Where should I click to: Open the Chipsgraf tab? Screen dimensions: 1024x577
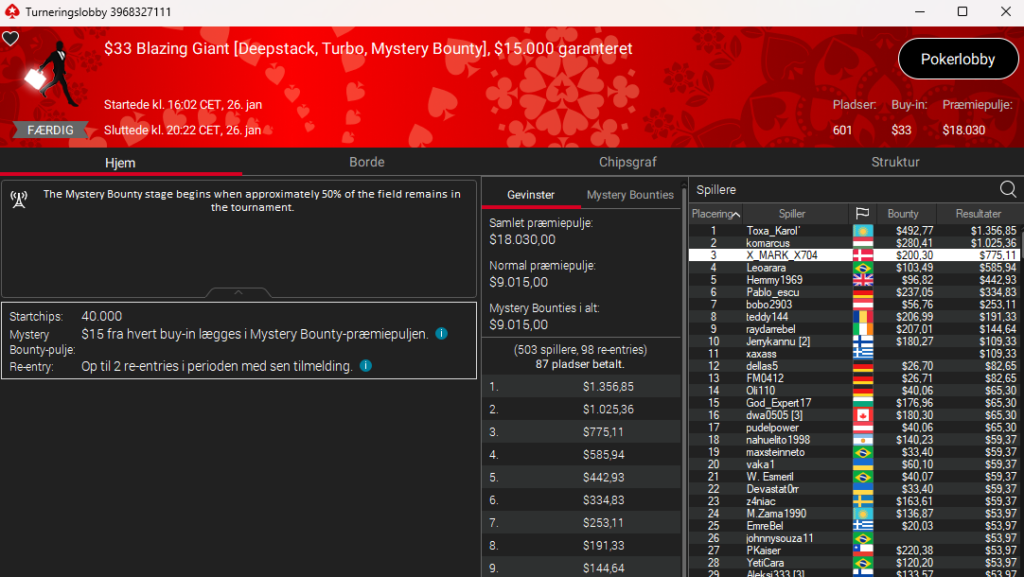[628, 162]
